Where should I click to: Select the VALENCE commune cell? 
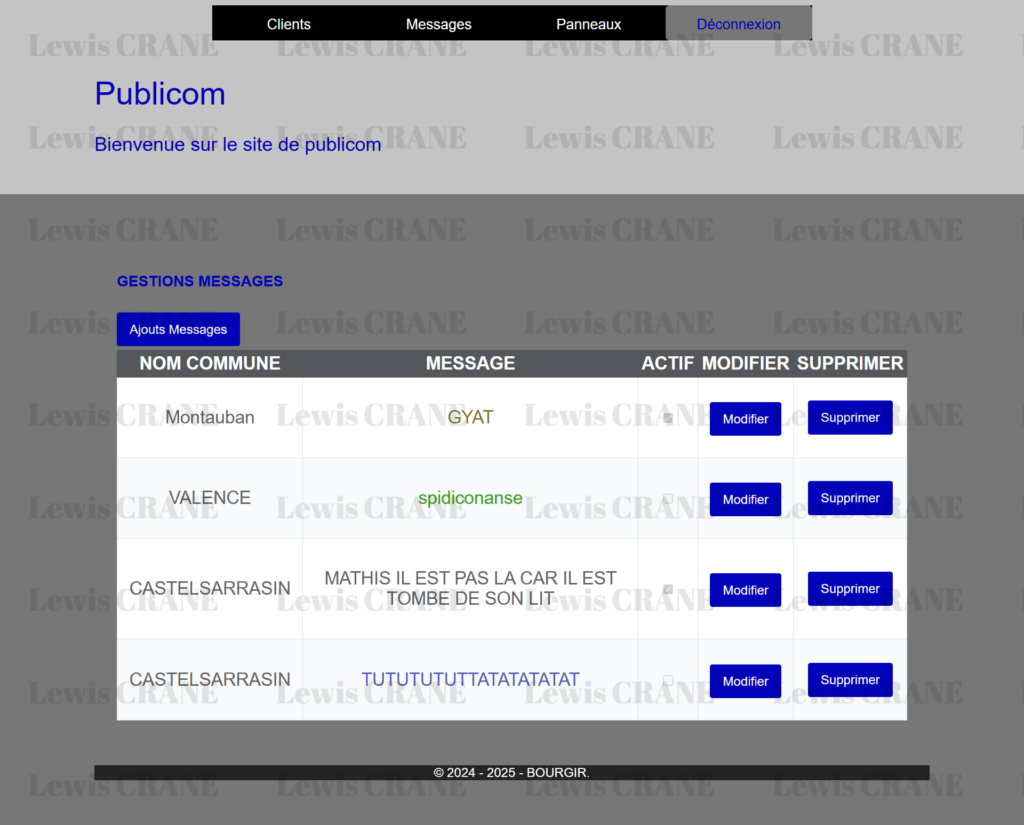(210, 498)
